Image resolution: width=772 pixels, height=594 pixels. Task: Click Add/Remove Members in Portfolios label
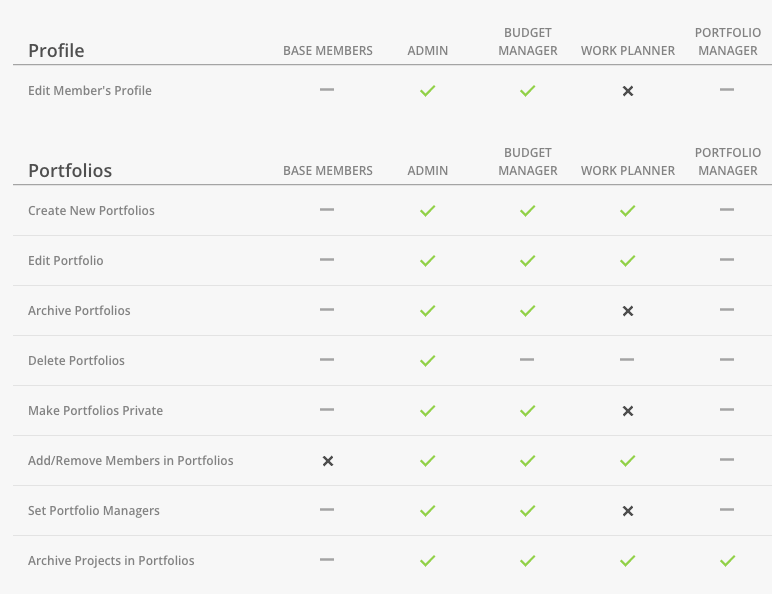(130, 461)
